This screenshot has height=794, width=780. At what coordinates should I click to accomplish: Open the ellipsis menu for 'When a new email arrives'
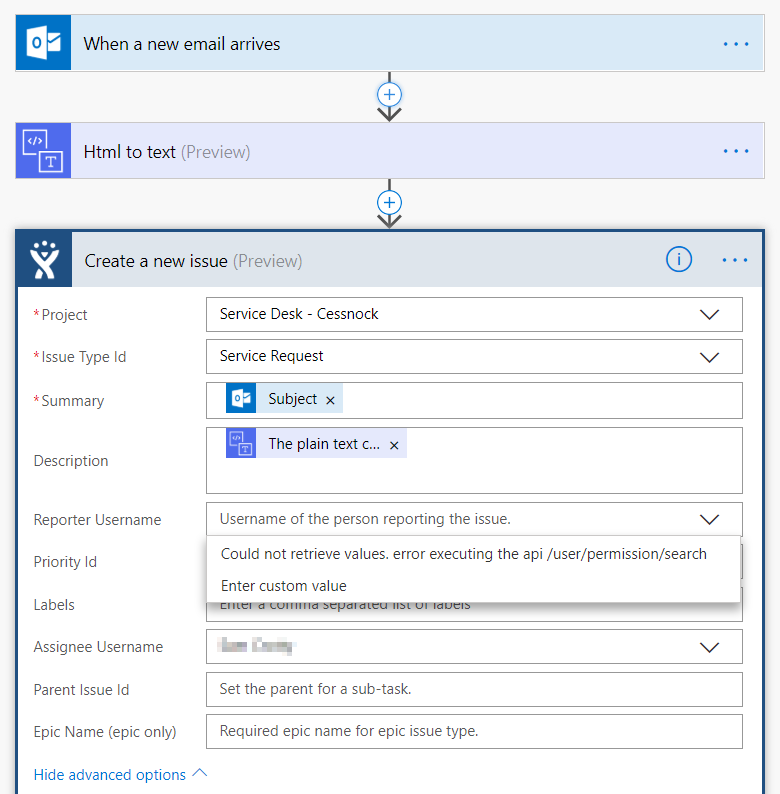pyautogui.click(x=735, y=44)
